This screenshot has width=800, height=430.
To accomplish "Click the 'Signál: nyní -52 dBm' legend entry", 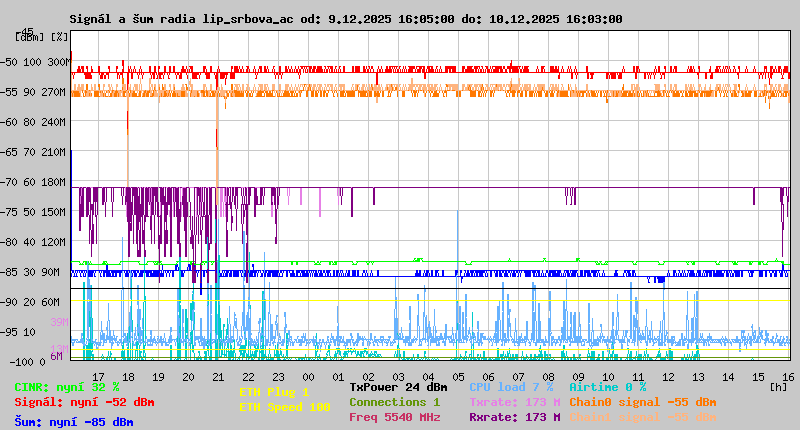I will 84,402.
